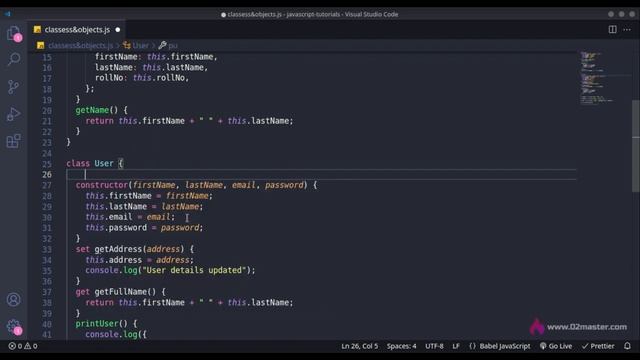Open the Run and Debug view
The image size is (640, 360).
(x=13, y=114)
